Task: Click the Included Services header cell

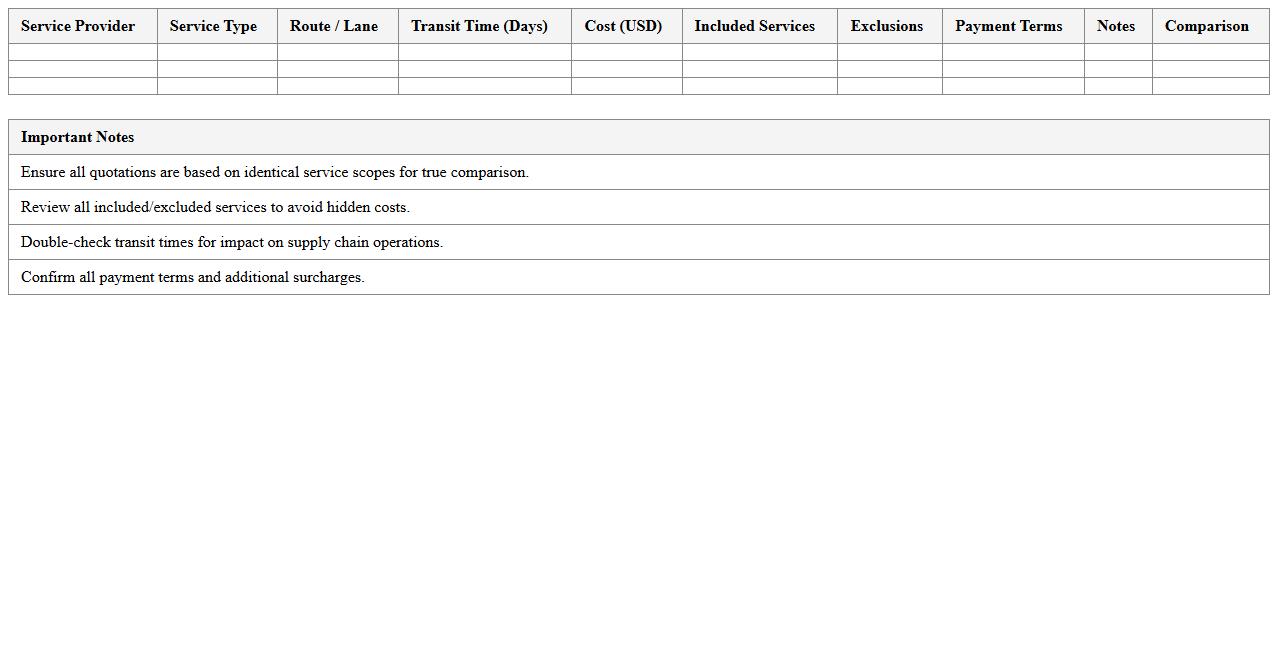Action: tap(754, 26)
